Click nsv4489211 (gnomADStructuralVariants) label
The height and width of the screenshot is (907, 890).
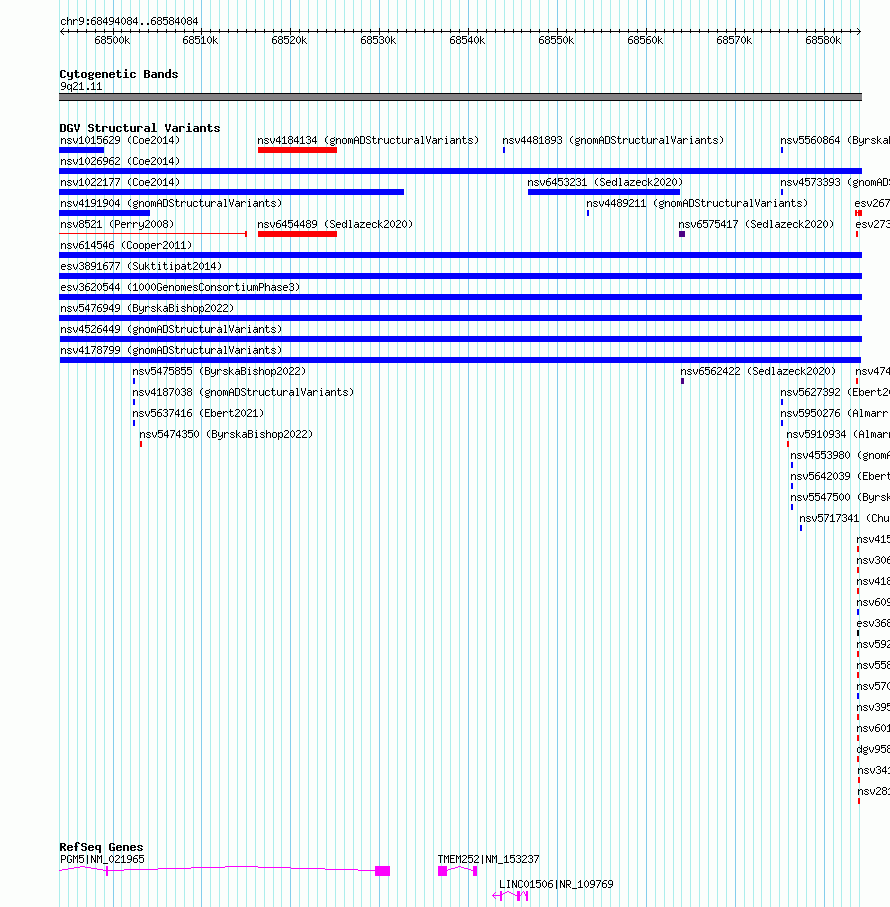pyautogui.click(x=697, y=203)
